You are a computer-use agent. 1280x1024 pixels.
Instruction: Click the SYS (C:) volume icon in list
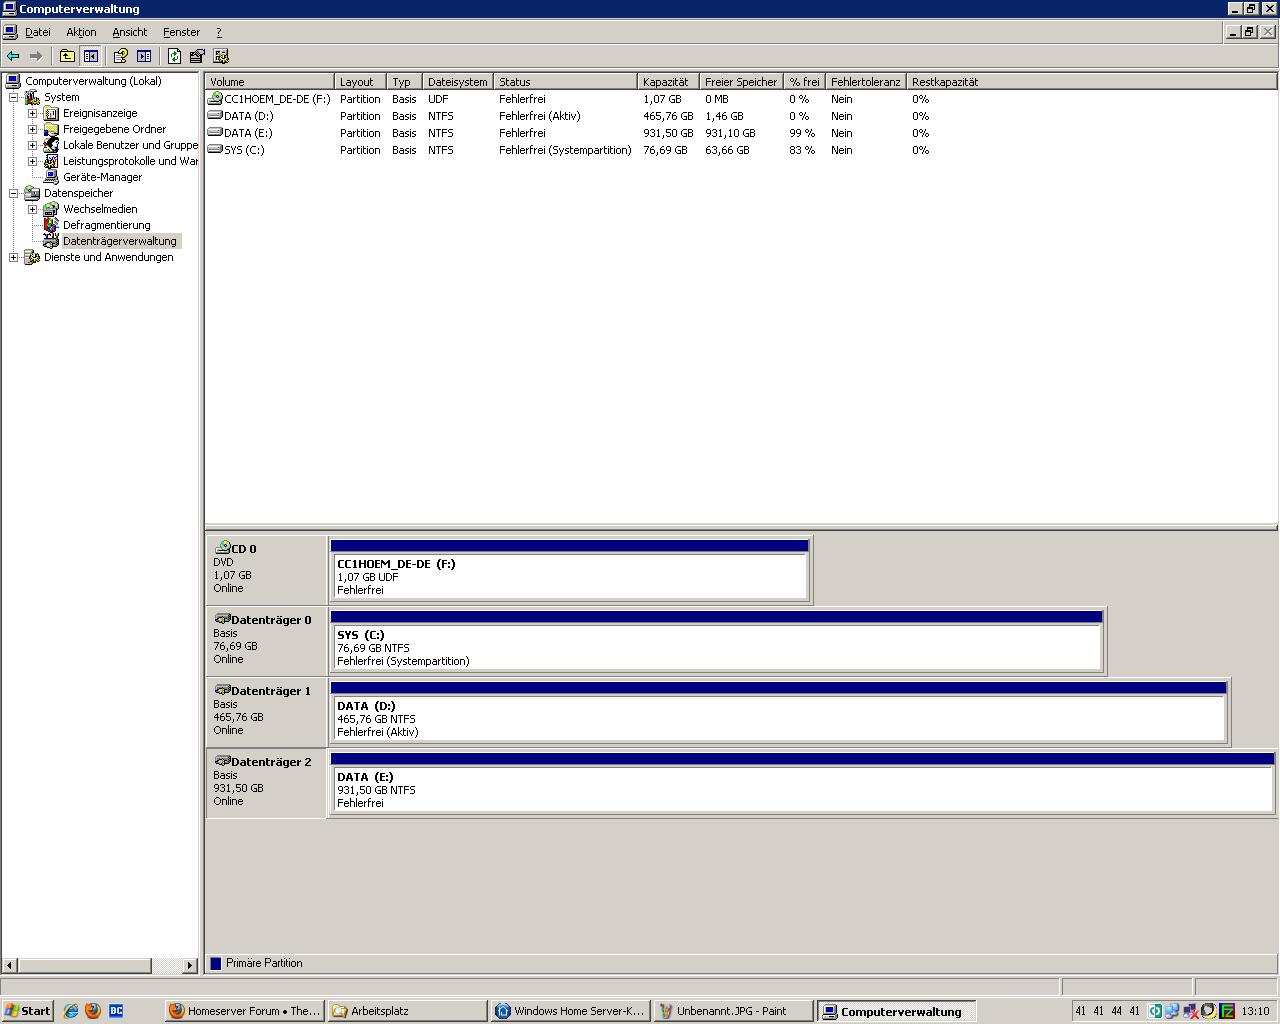point(215,150)
